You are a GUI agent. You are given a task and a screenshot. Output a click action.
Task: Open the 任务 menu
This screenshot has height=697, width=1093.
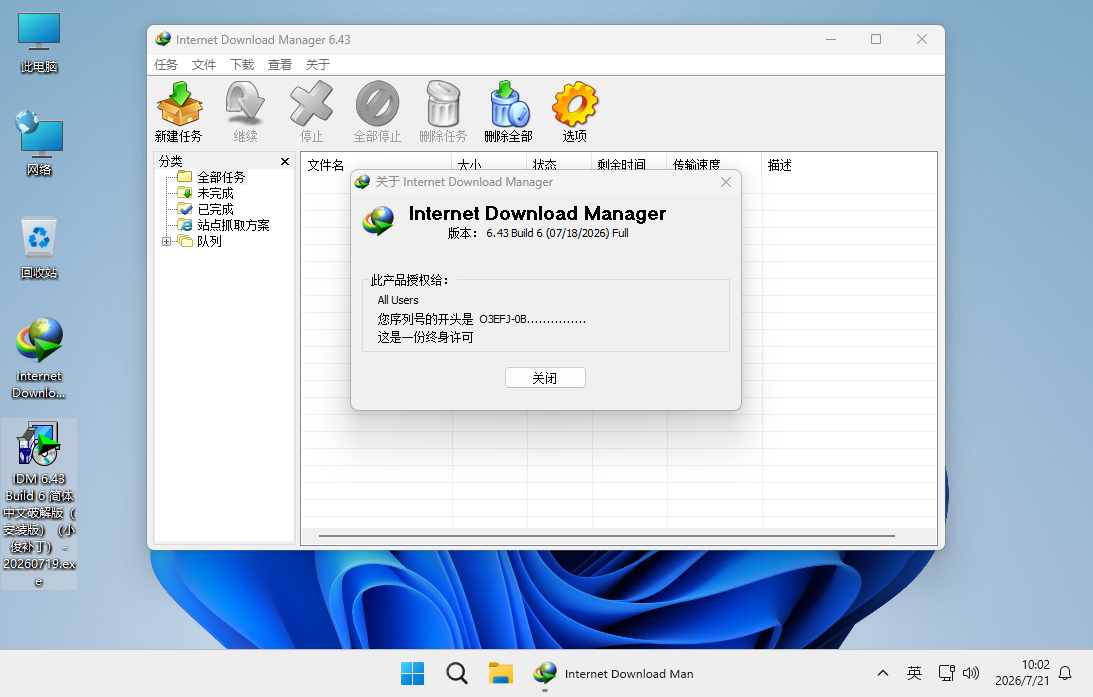click(166, 65)
